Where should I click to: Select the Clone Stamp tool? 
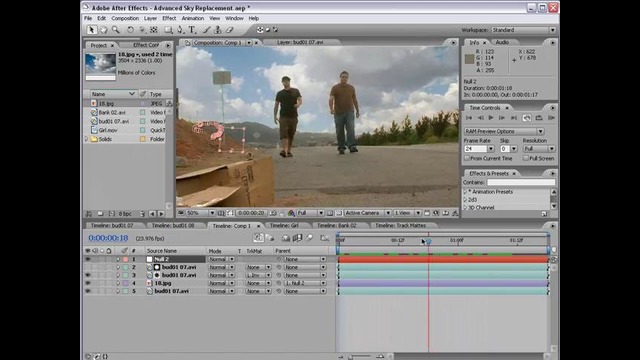click(218, 30)
